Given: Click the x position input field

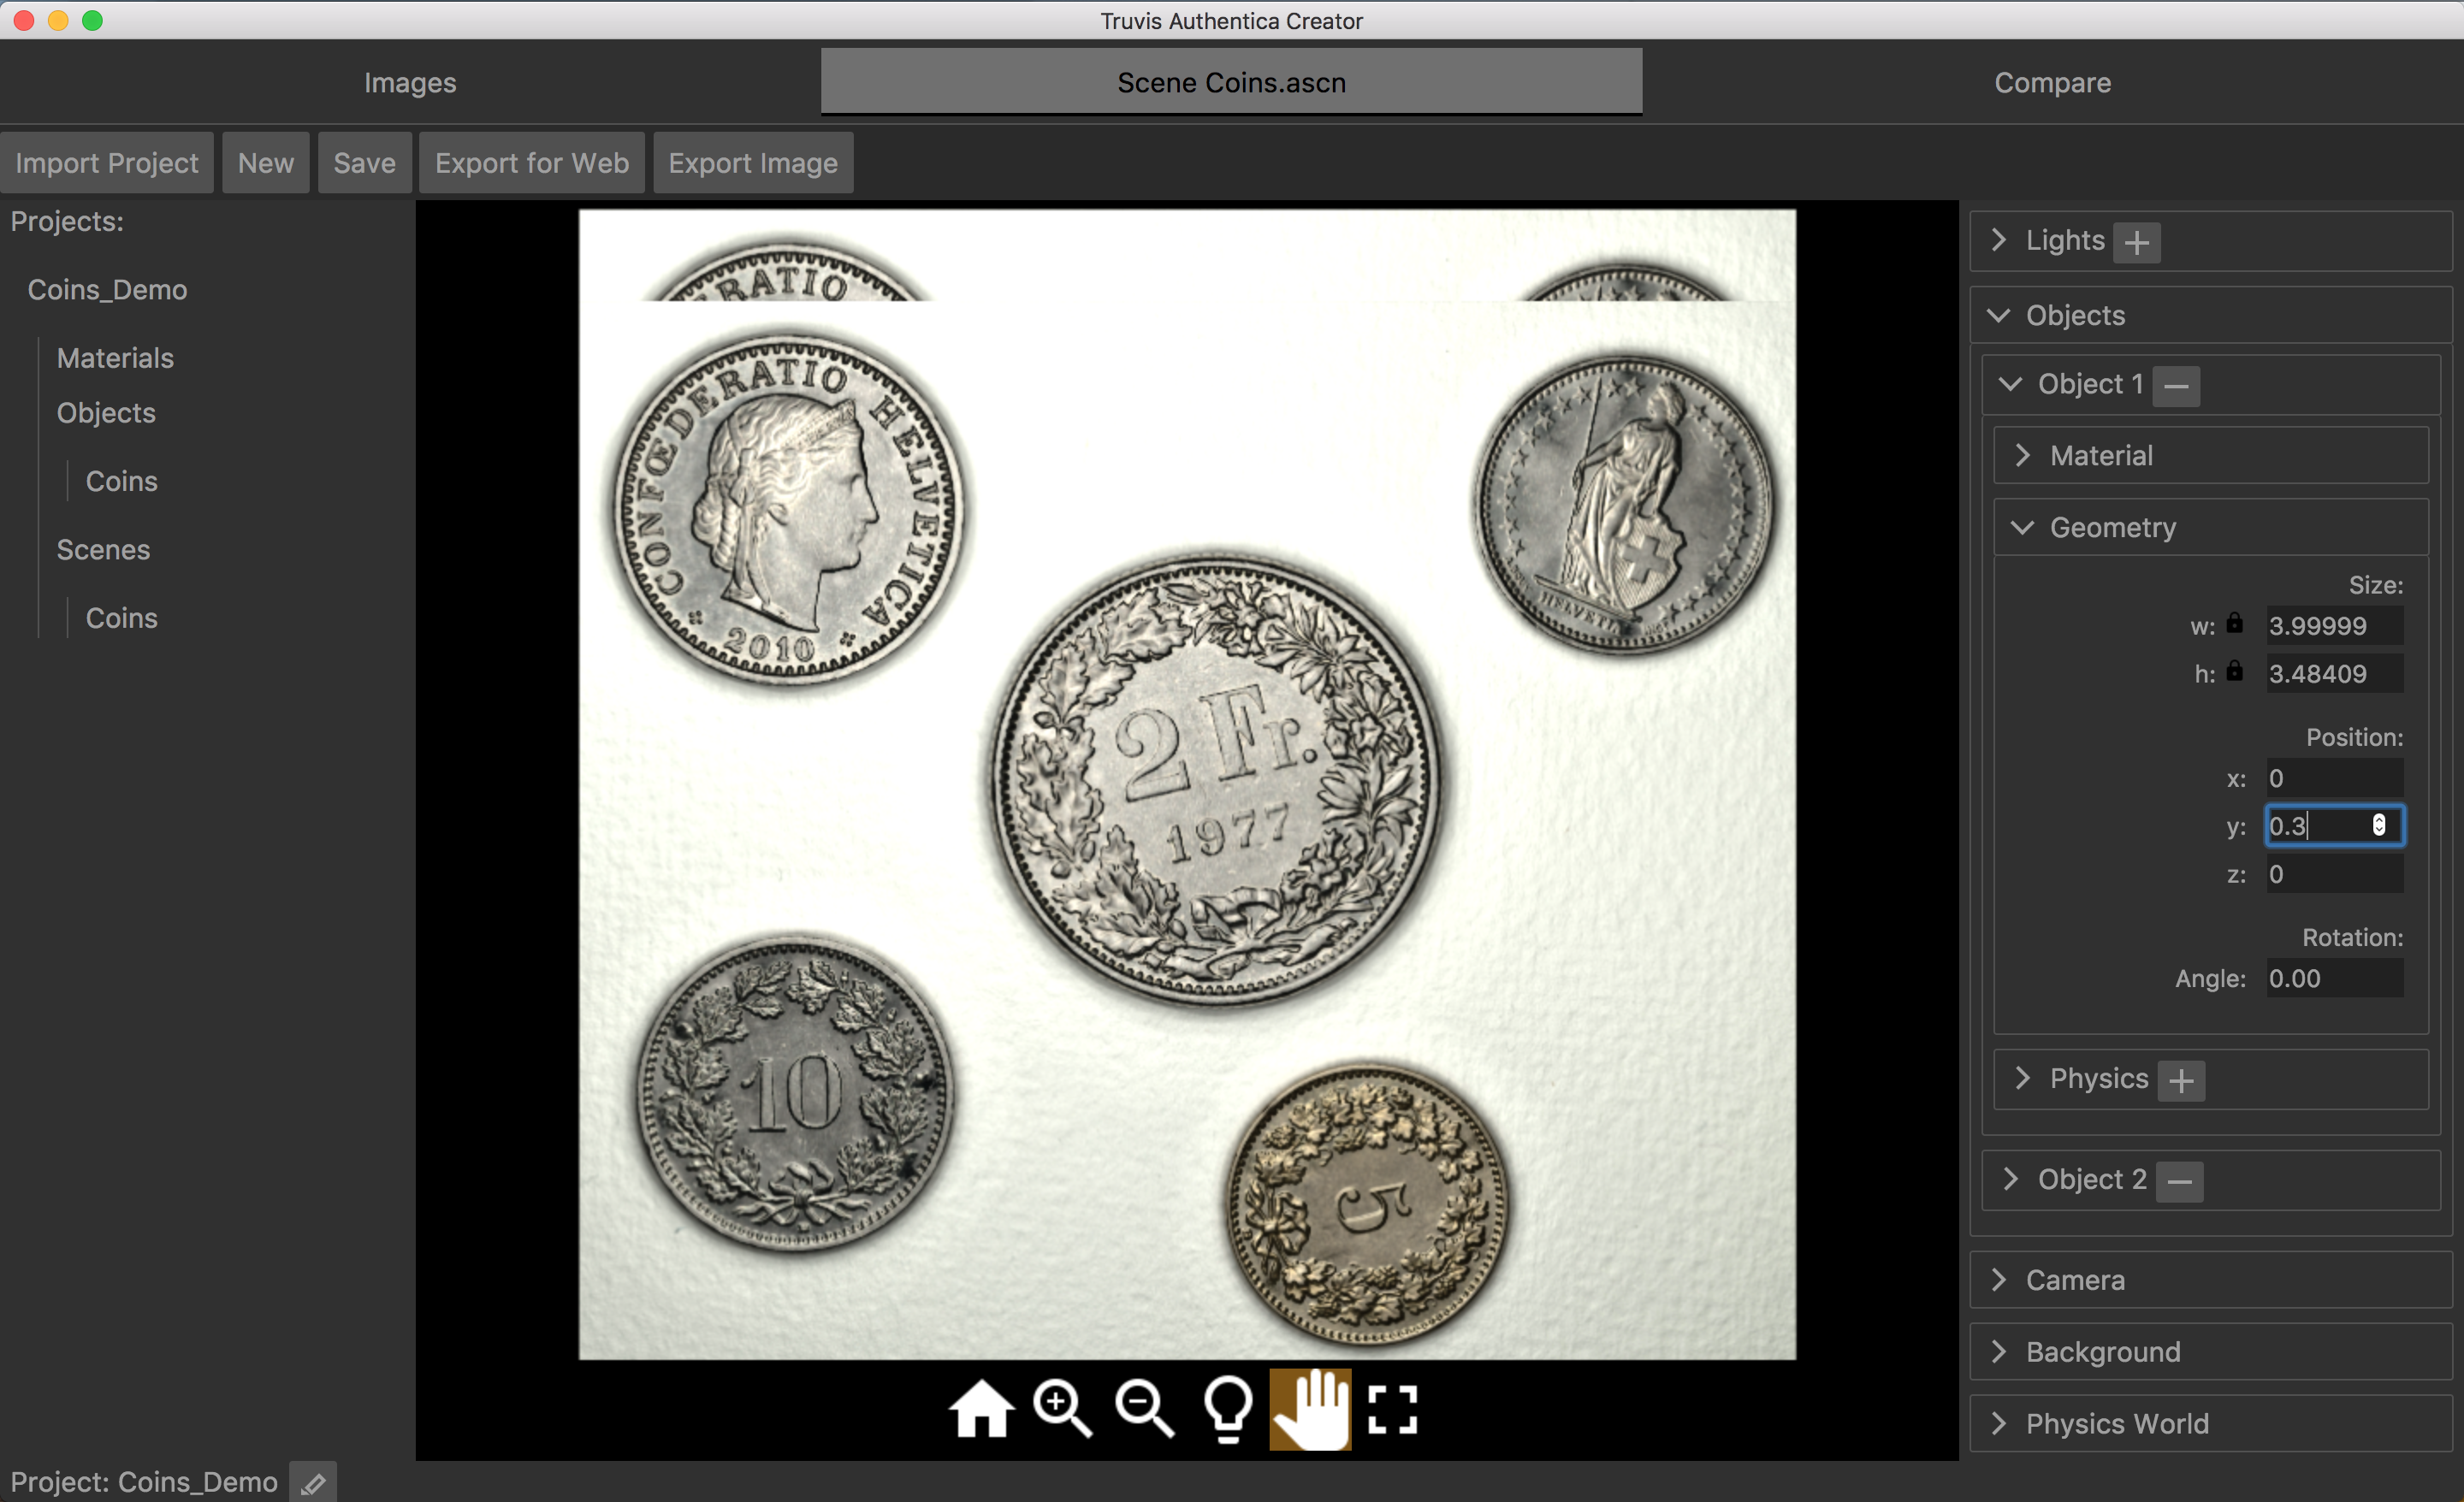Looking at the screenshot, I should (x=2334, y=778).
